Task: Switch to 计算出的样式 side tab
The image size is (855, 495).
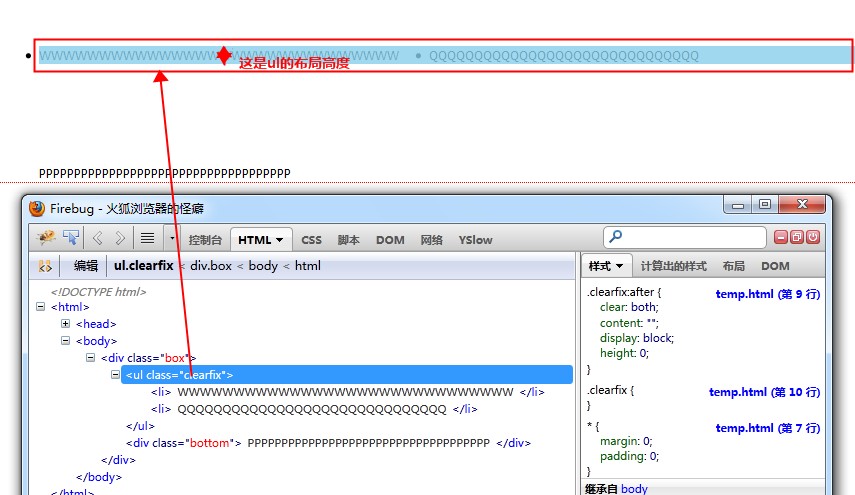Action: pyautogui.click(x=673, y=266)
